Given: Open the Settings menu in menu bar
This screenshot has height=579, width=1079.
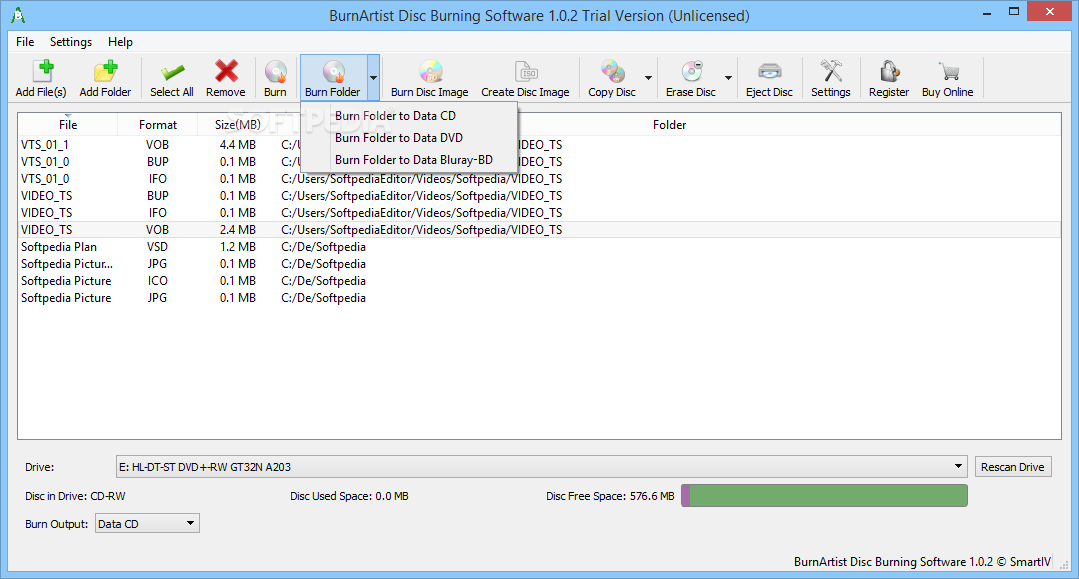Looking at the screenshot, I should (71, 42).
